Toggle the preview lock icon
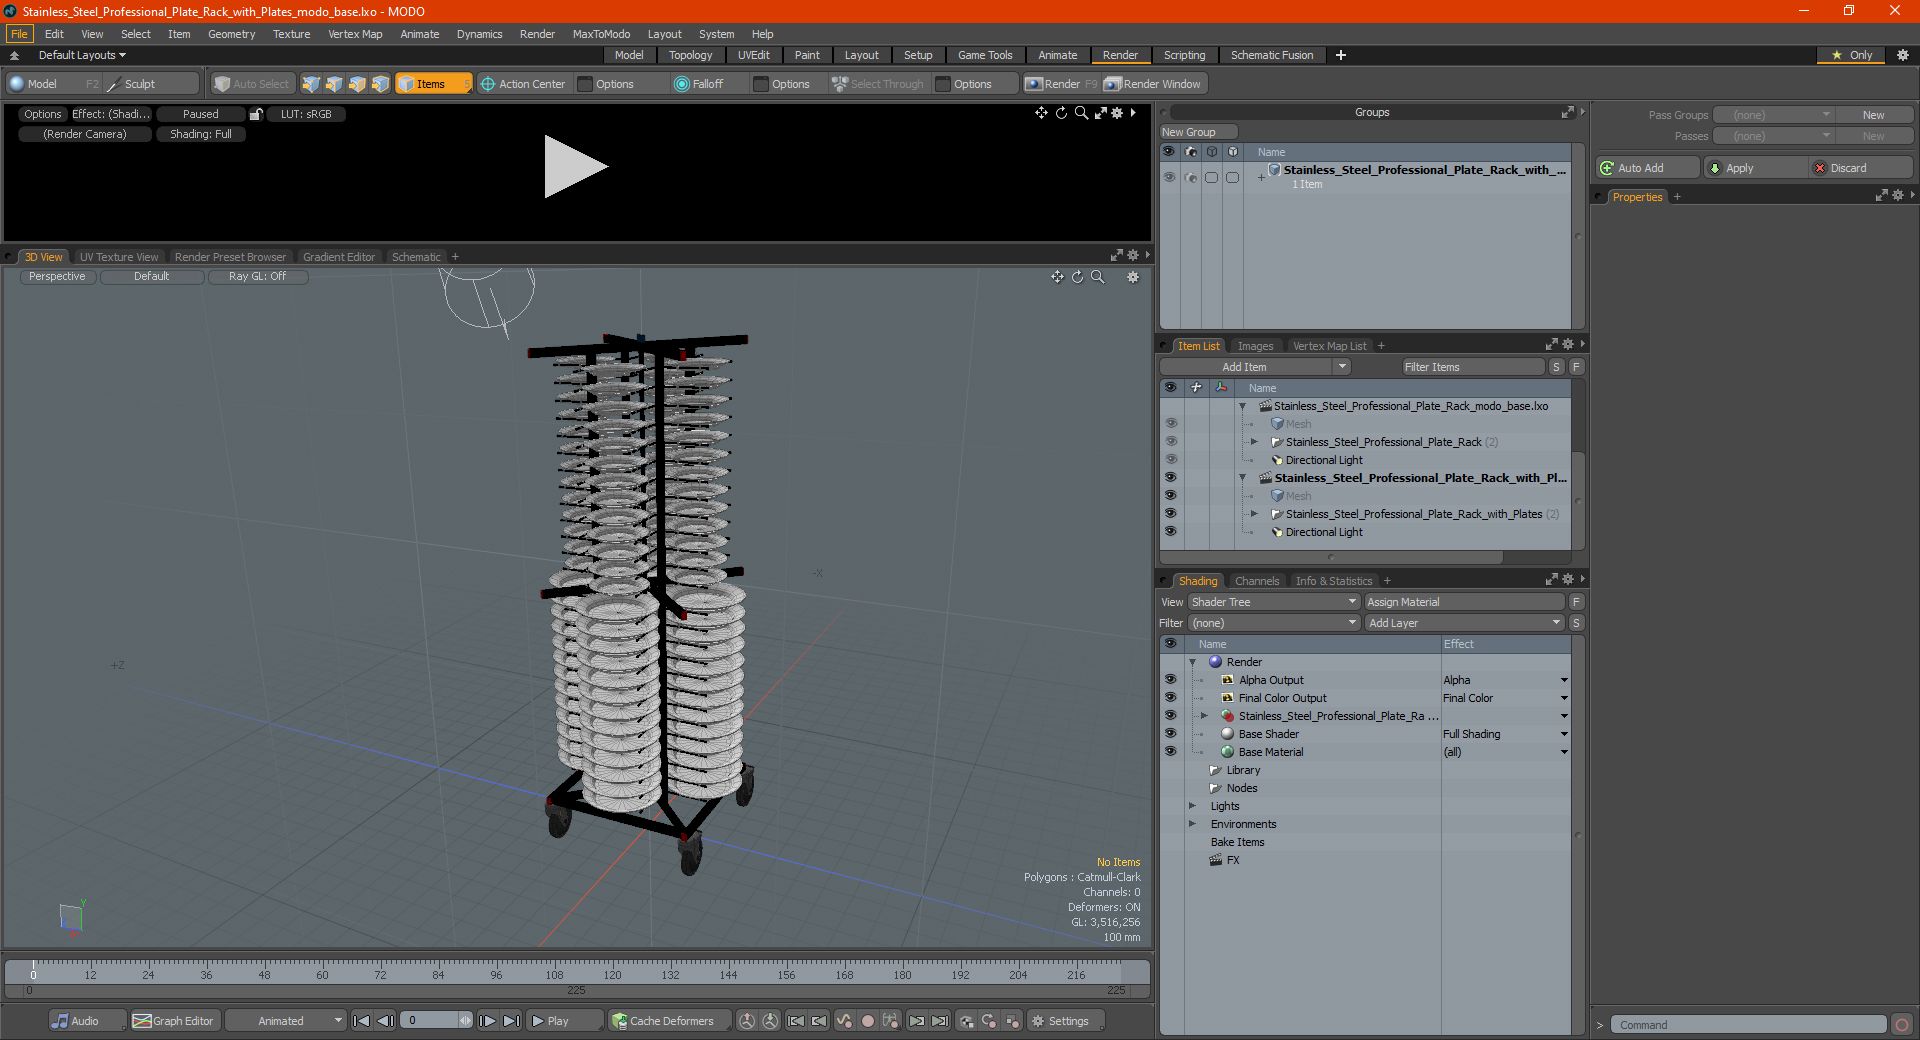 click(x=256, y=114)
